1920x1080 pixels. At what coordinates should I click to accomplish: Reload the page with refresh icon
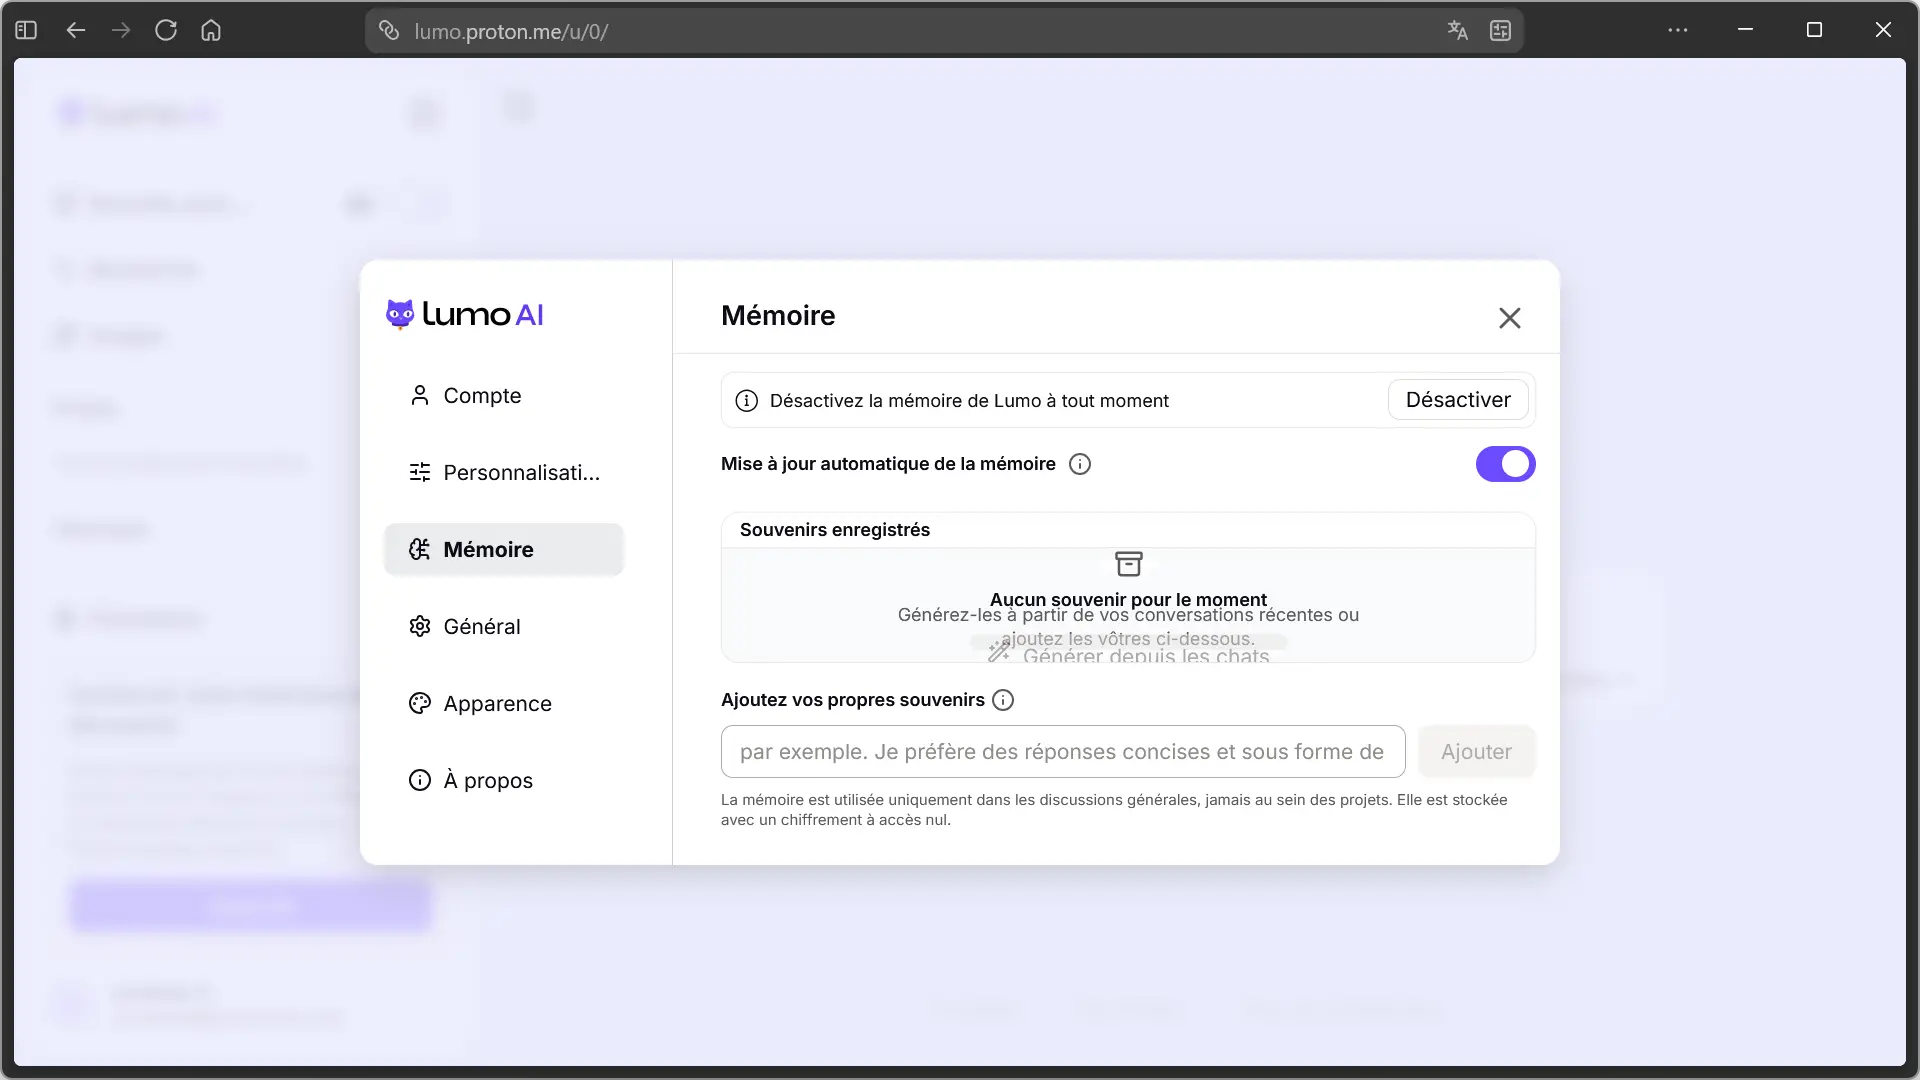[166, 30]
